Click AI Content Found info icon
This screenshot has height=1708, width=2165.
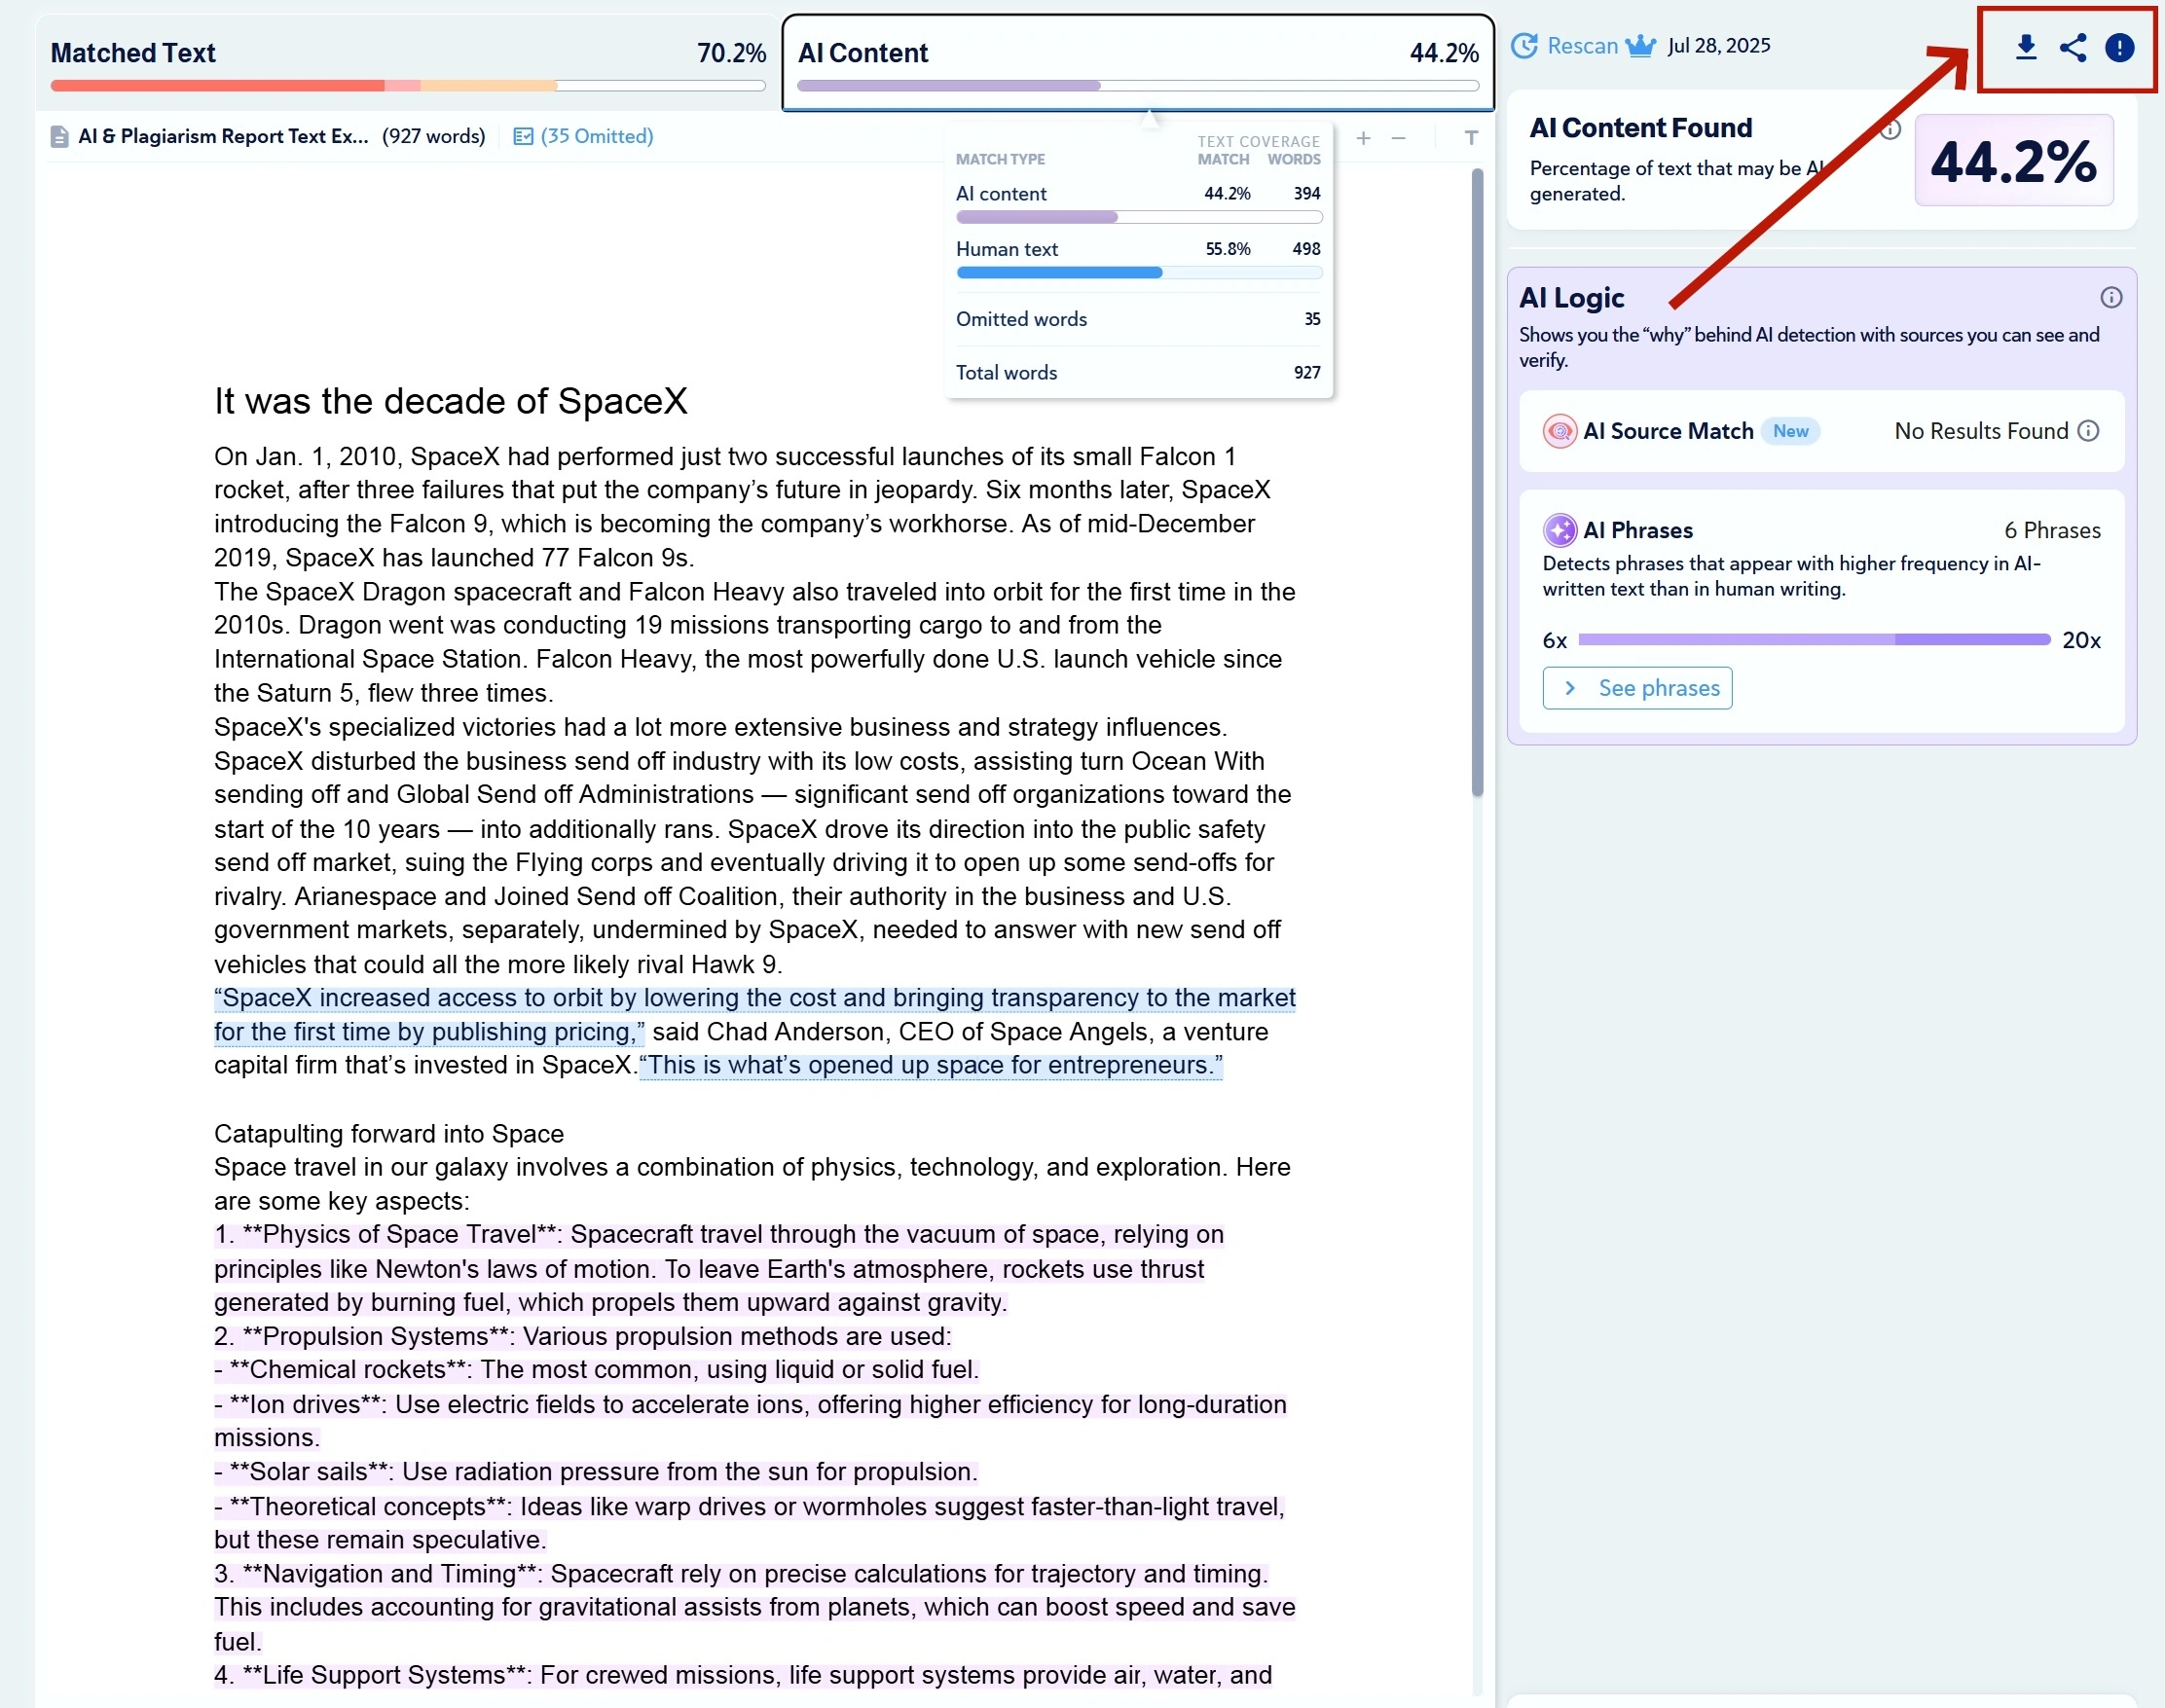point(1890,130)
